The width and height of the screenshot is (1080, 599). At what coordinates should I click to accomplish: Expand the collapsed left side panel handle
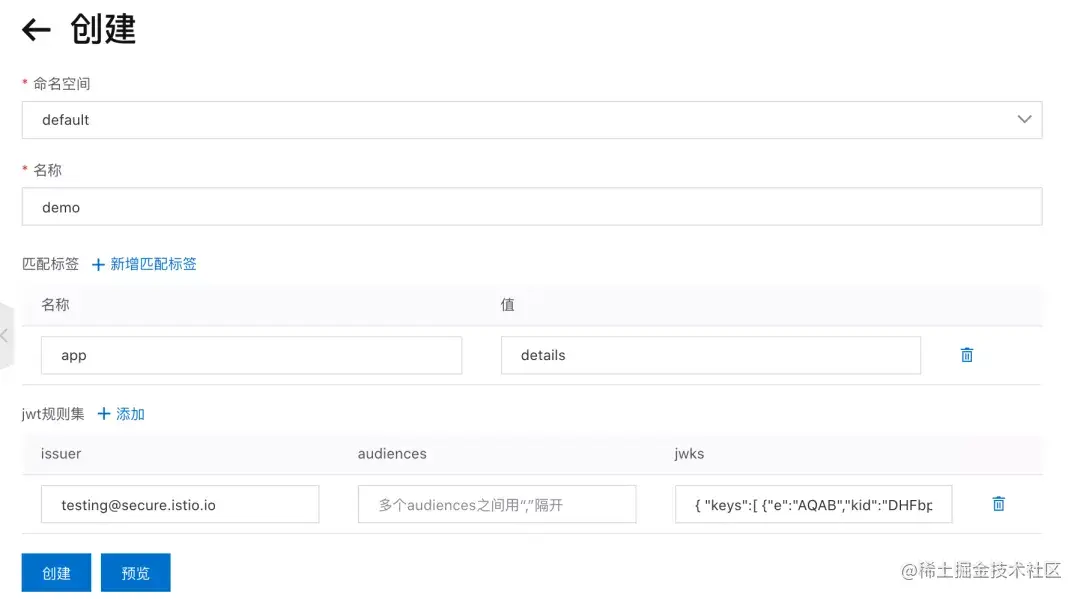tap(6, 336)
